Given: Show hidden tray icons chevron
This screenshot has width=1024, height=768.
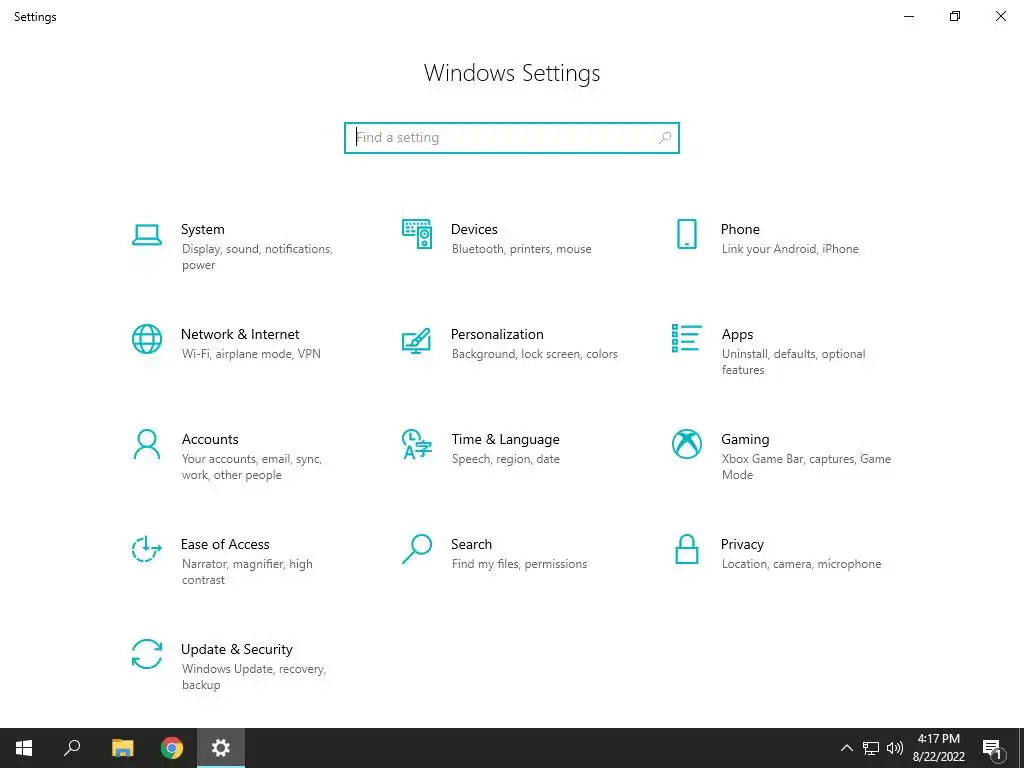Looking at the screenshot, I should point(846,748).
